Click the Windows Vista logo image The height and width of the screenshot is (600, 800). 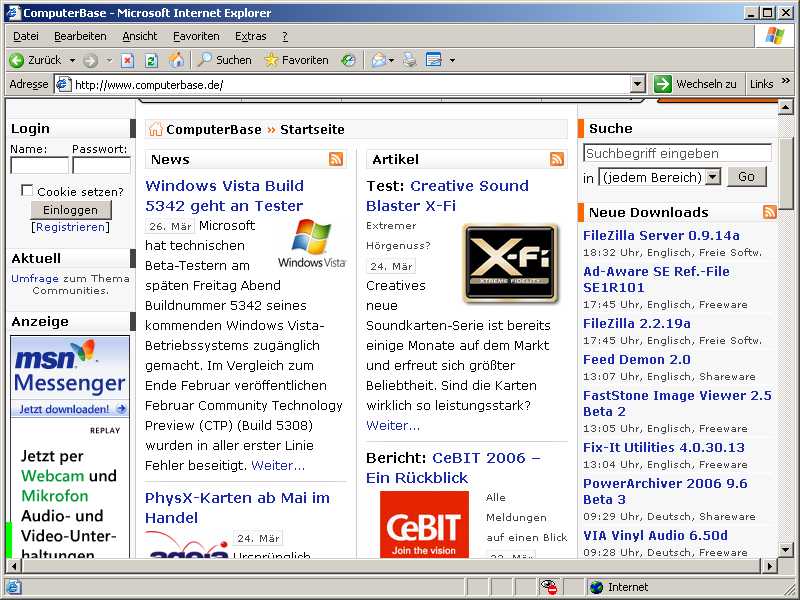[x=312, y=244]
